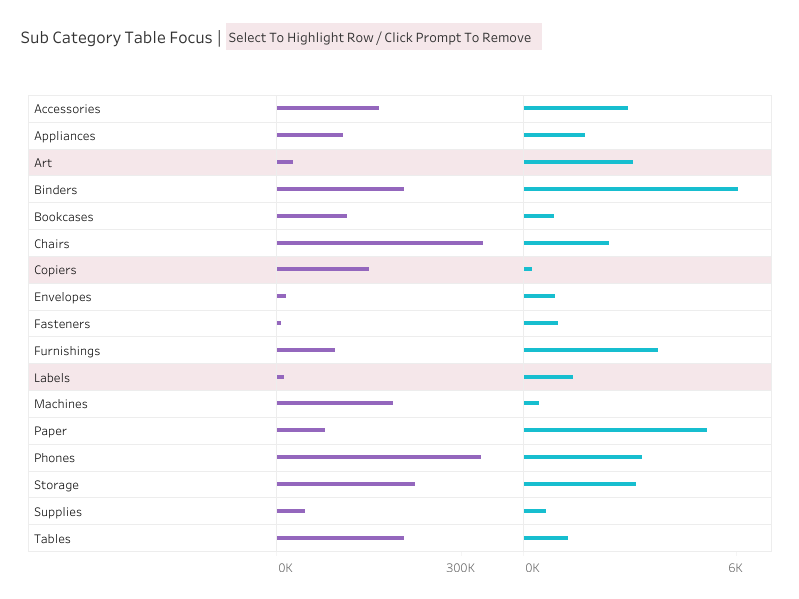Toggle highlight on the Labels row
Viewport: 799px width, 599px height.
tap(52, 378)
